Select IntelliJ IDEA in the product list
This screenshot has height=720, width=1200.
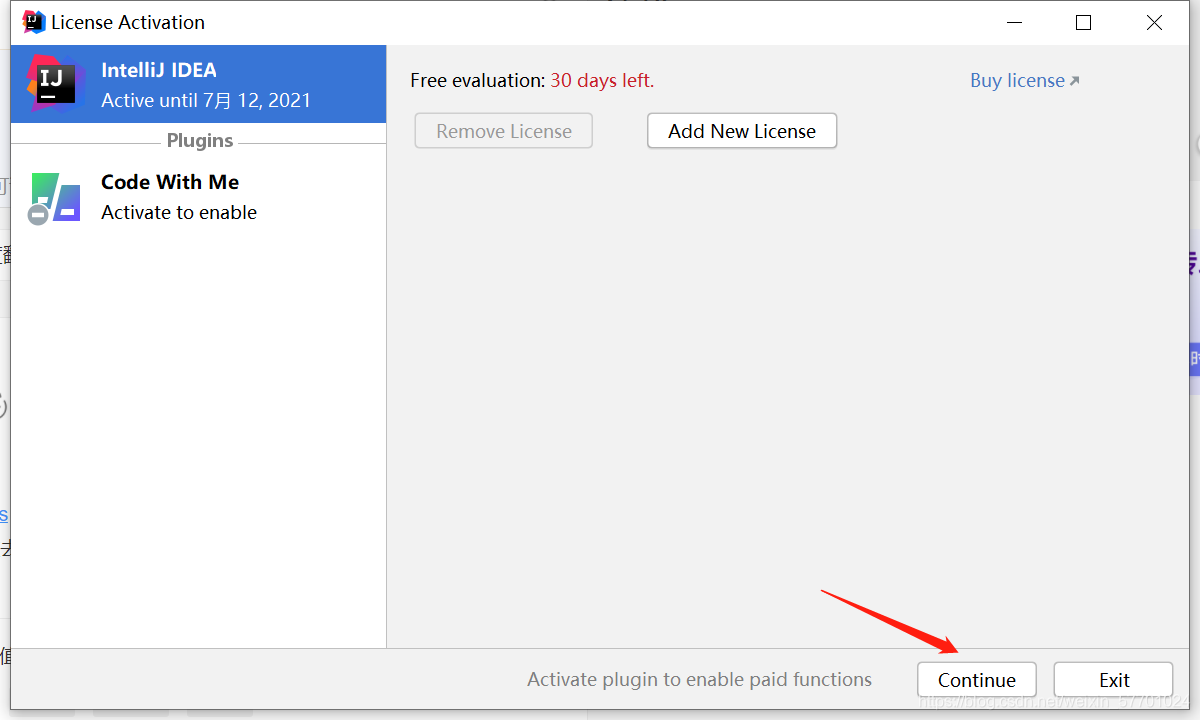point(198,84)
